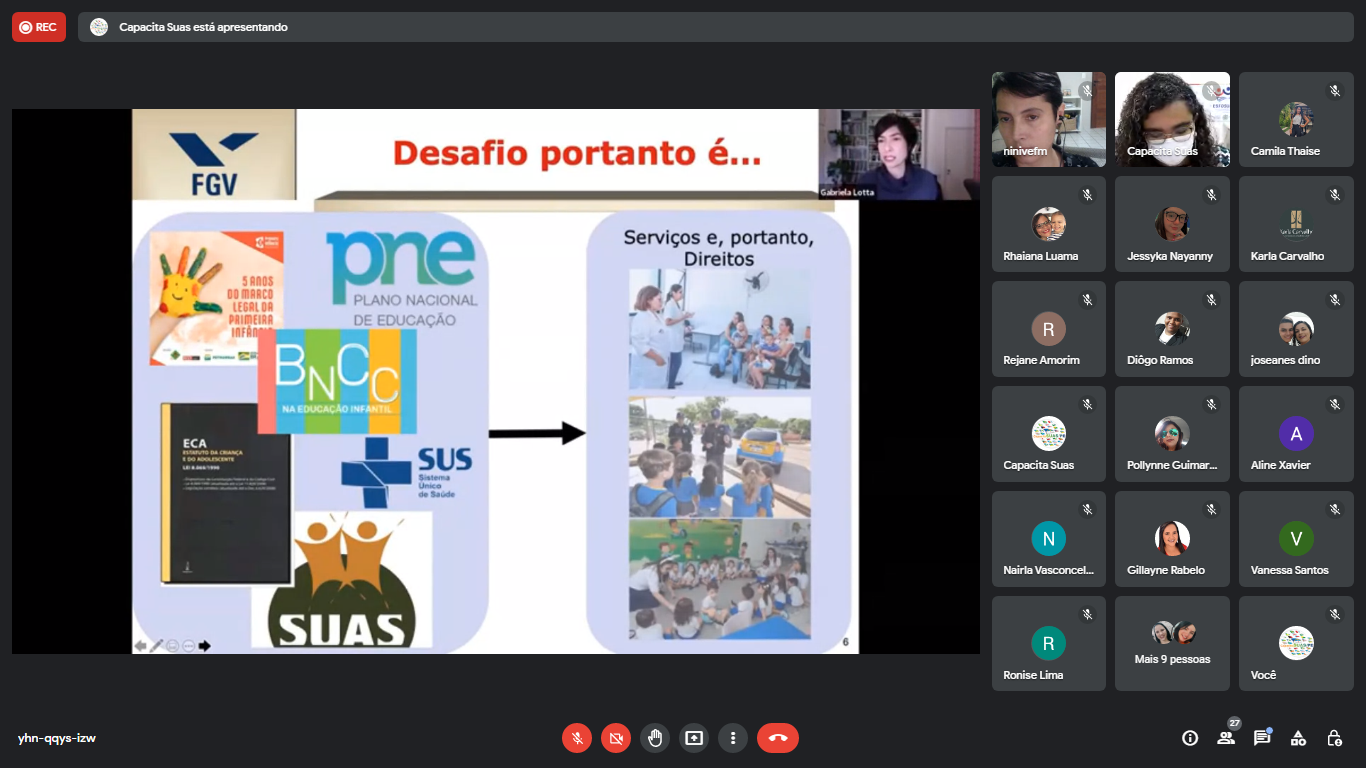Raise your hand in the meeting

tap(655, 738)
